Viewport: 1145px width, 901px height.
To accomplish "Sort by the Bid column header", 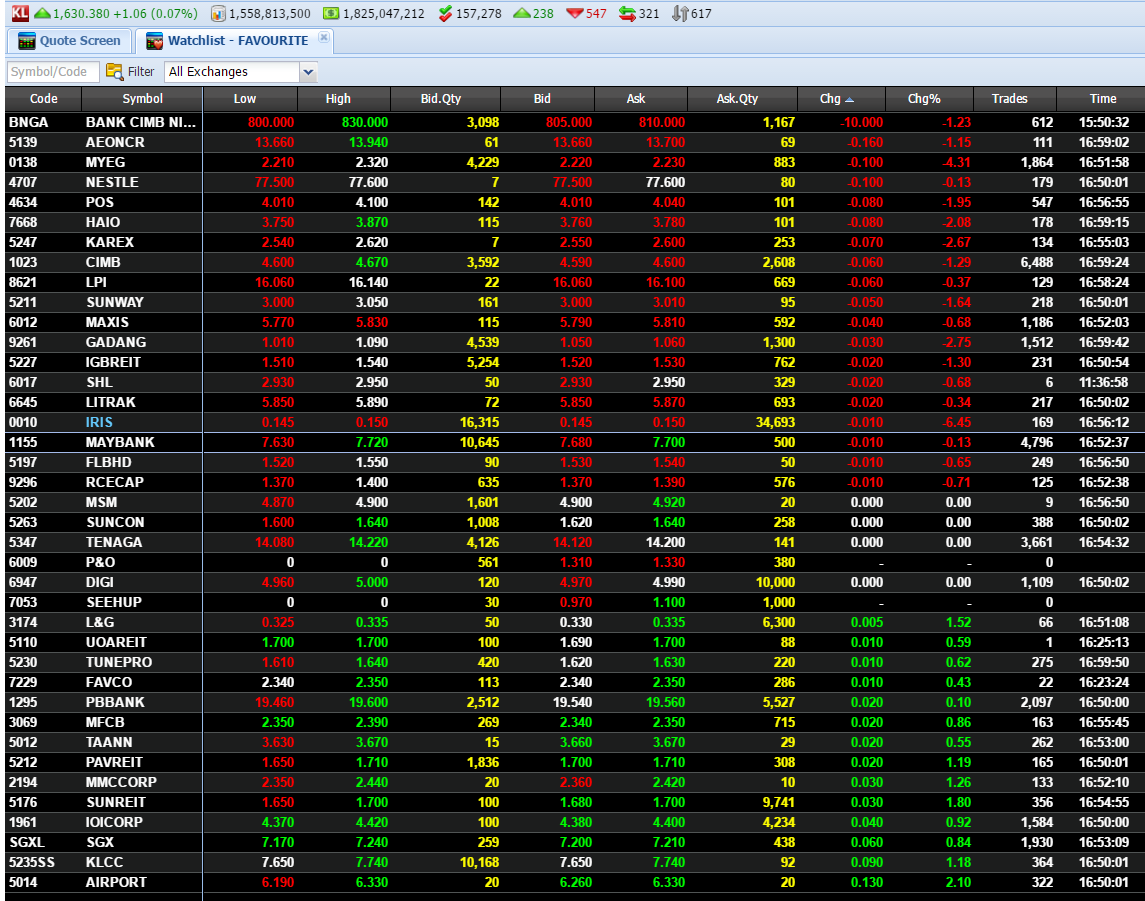I will tap(548, 99).
